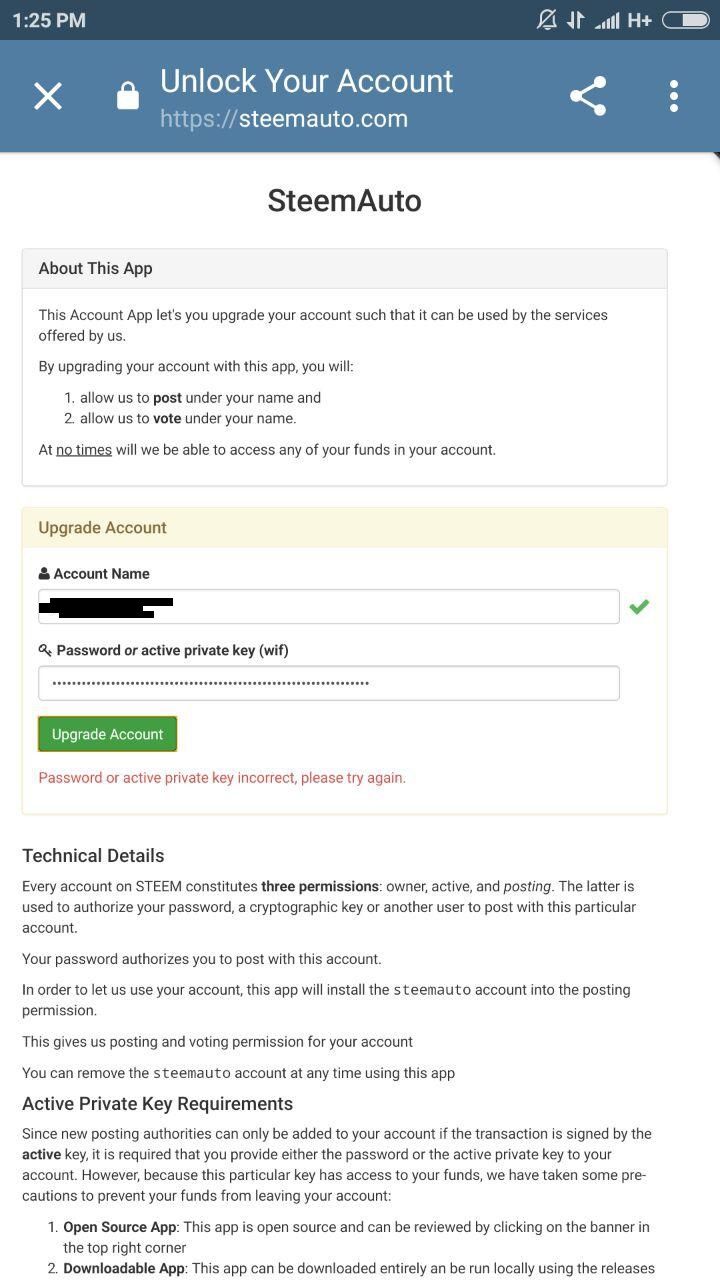Tap the Unlock Your Account page title
This screenshot has height=1280, width=720.
tap(306, 81)
